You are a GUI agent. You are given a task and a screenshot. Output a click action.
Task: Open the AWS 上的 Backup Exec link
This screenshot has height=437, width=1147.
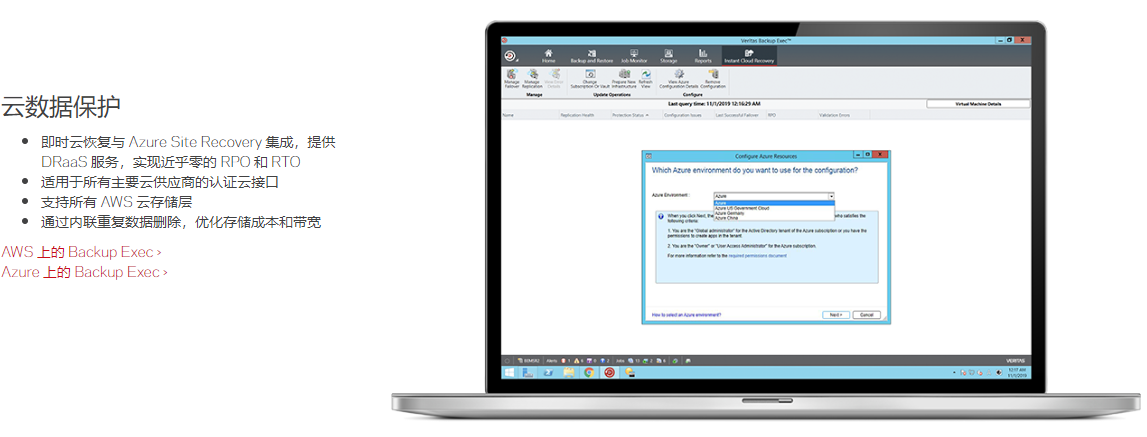point(81,252)
